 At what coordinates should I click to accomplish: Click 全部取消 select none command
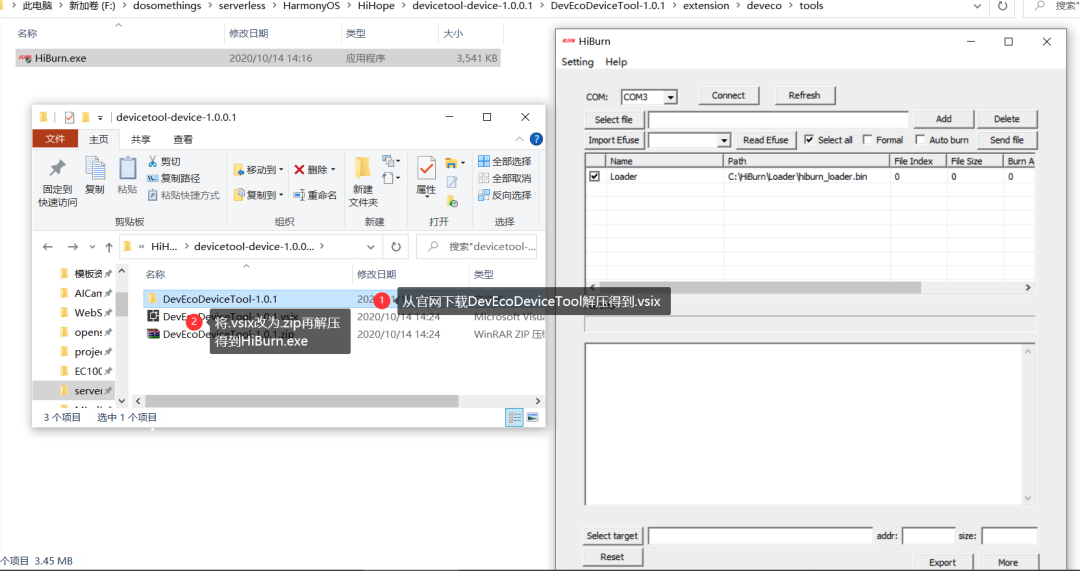(505, 178)
